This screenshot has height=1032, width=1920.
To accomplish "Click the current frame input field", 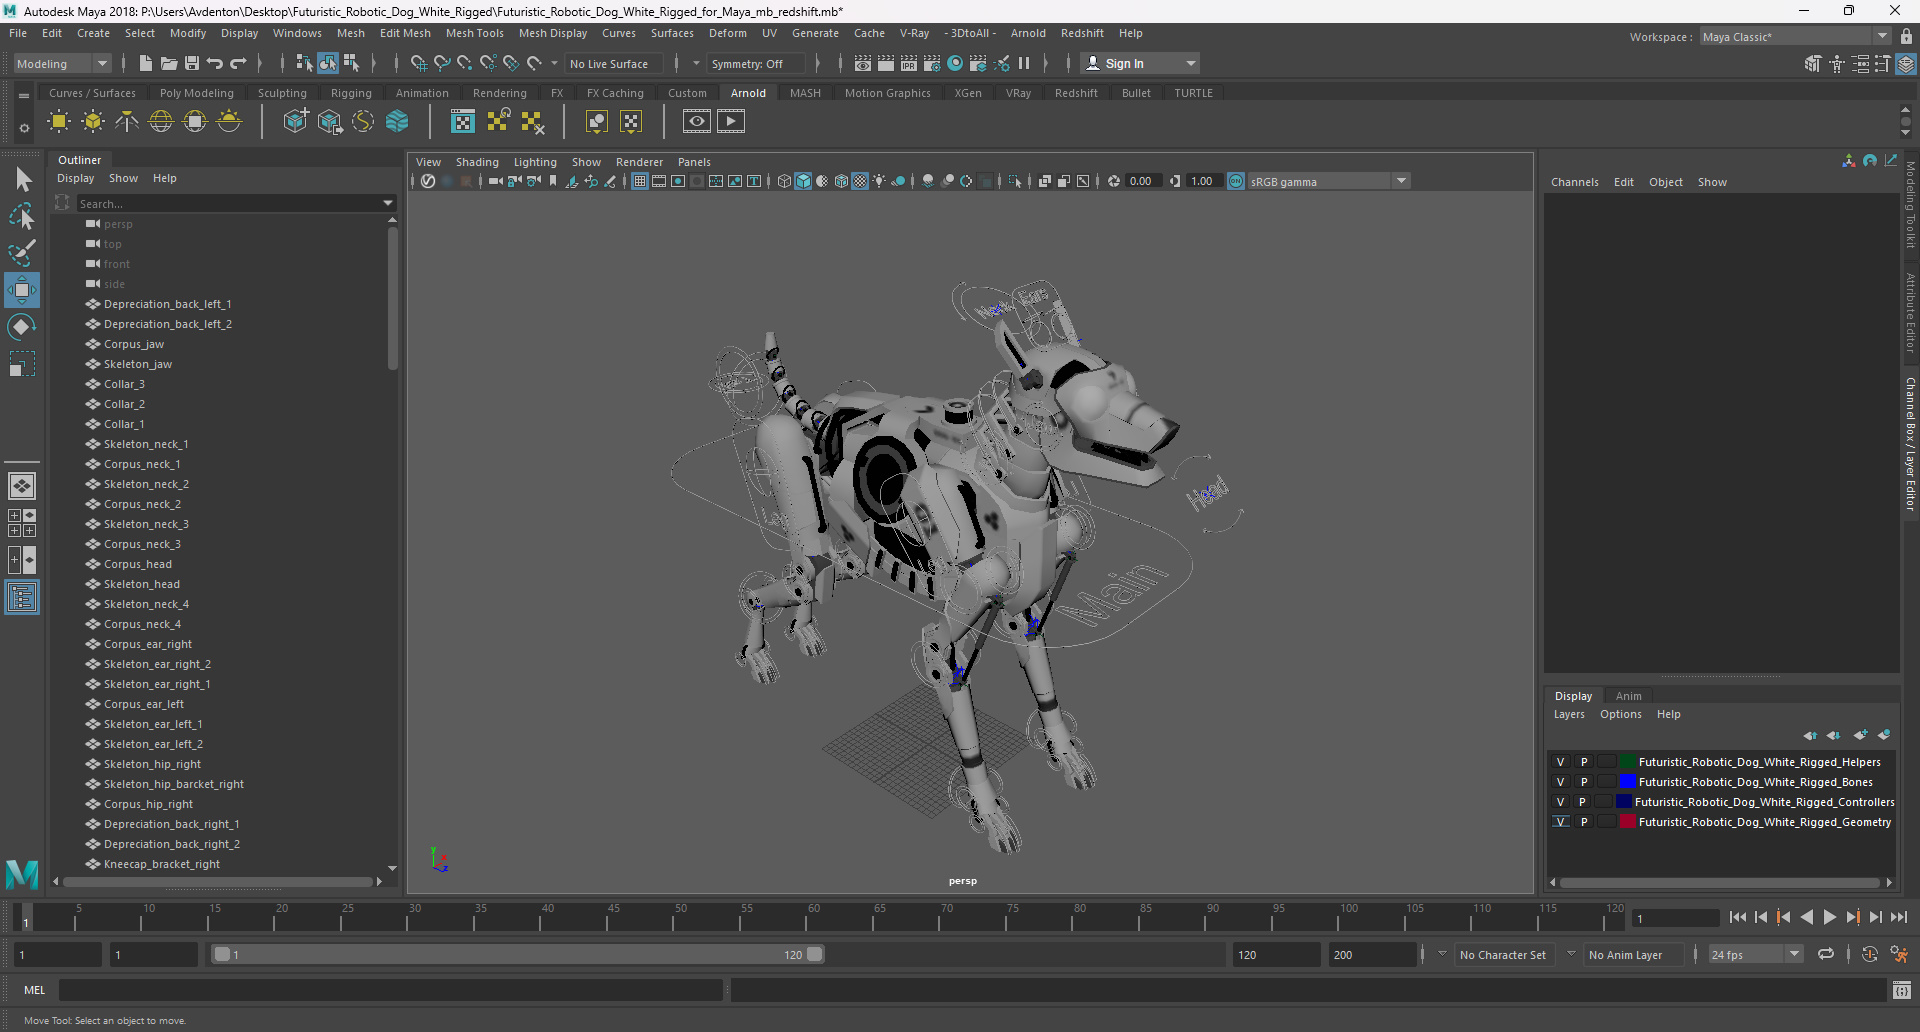I will click(1675, 918).
